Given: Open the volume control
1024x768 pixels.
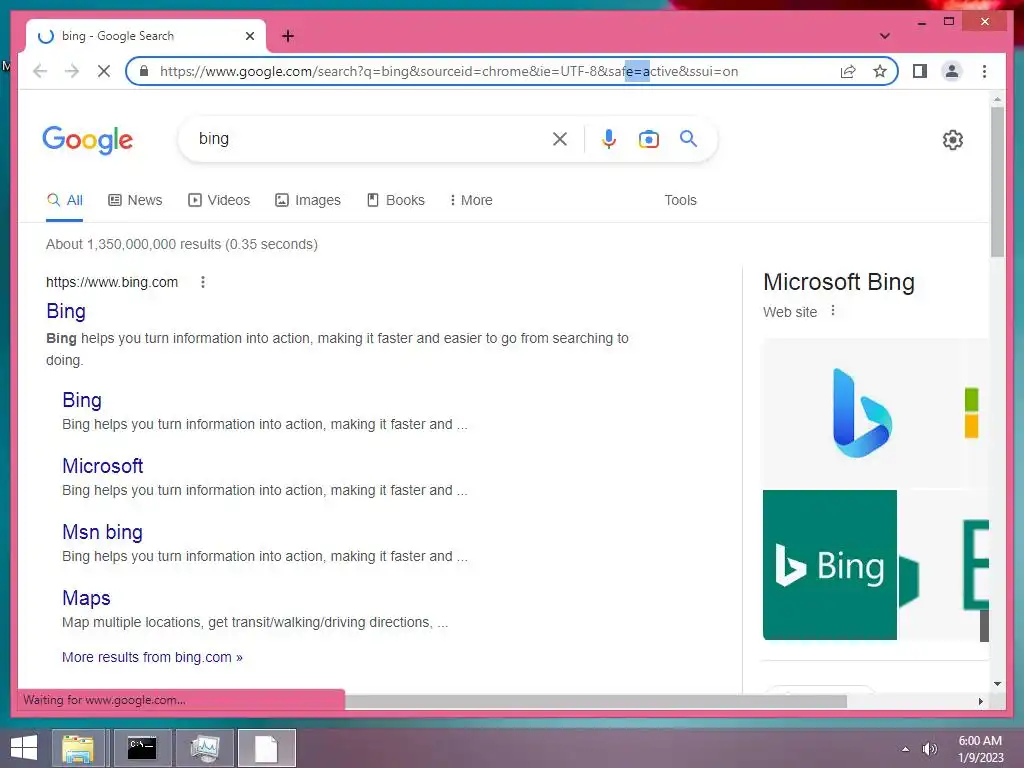Looking at the screenshot, I should (x=929, y=749).
